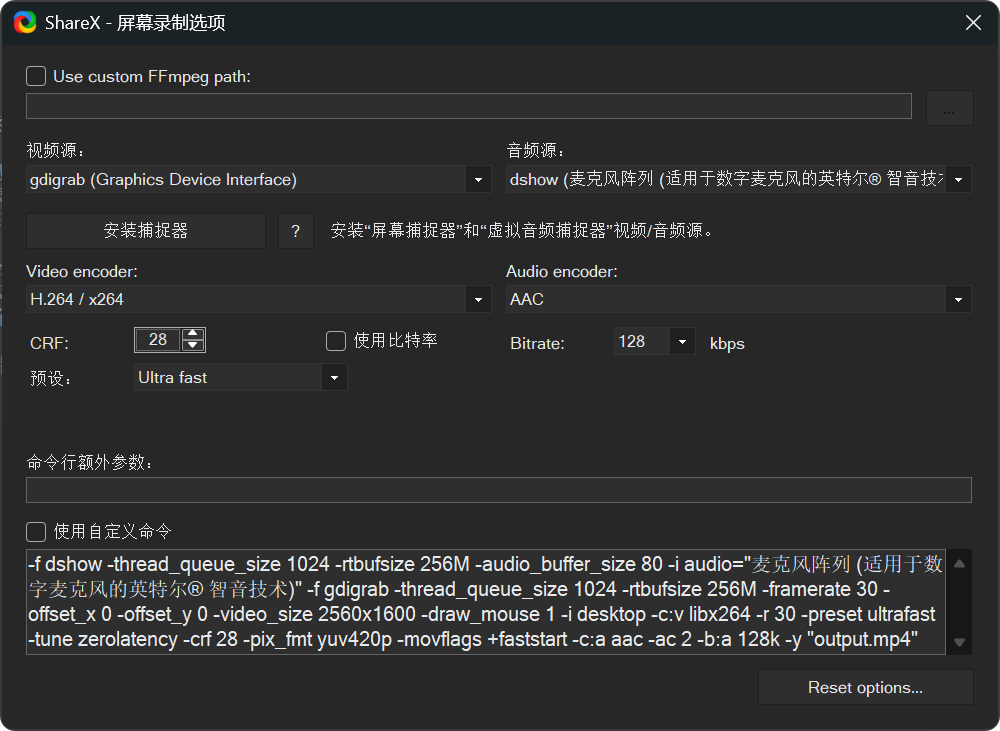Viewport: 1000px width, 731px height.
Task: Open the Audio encoder AAC dropdown
Action: pos(958,299)
